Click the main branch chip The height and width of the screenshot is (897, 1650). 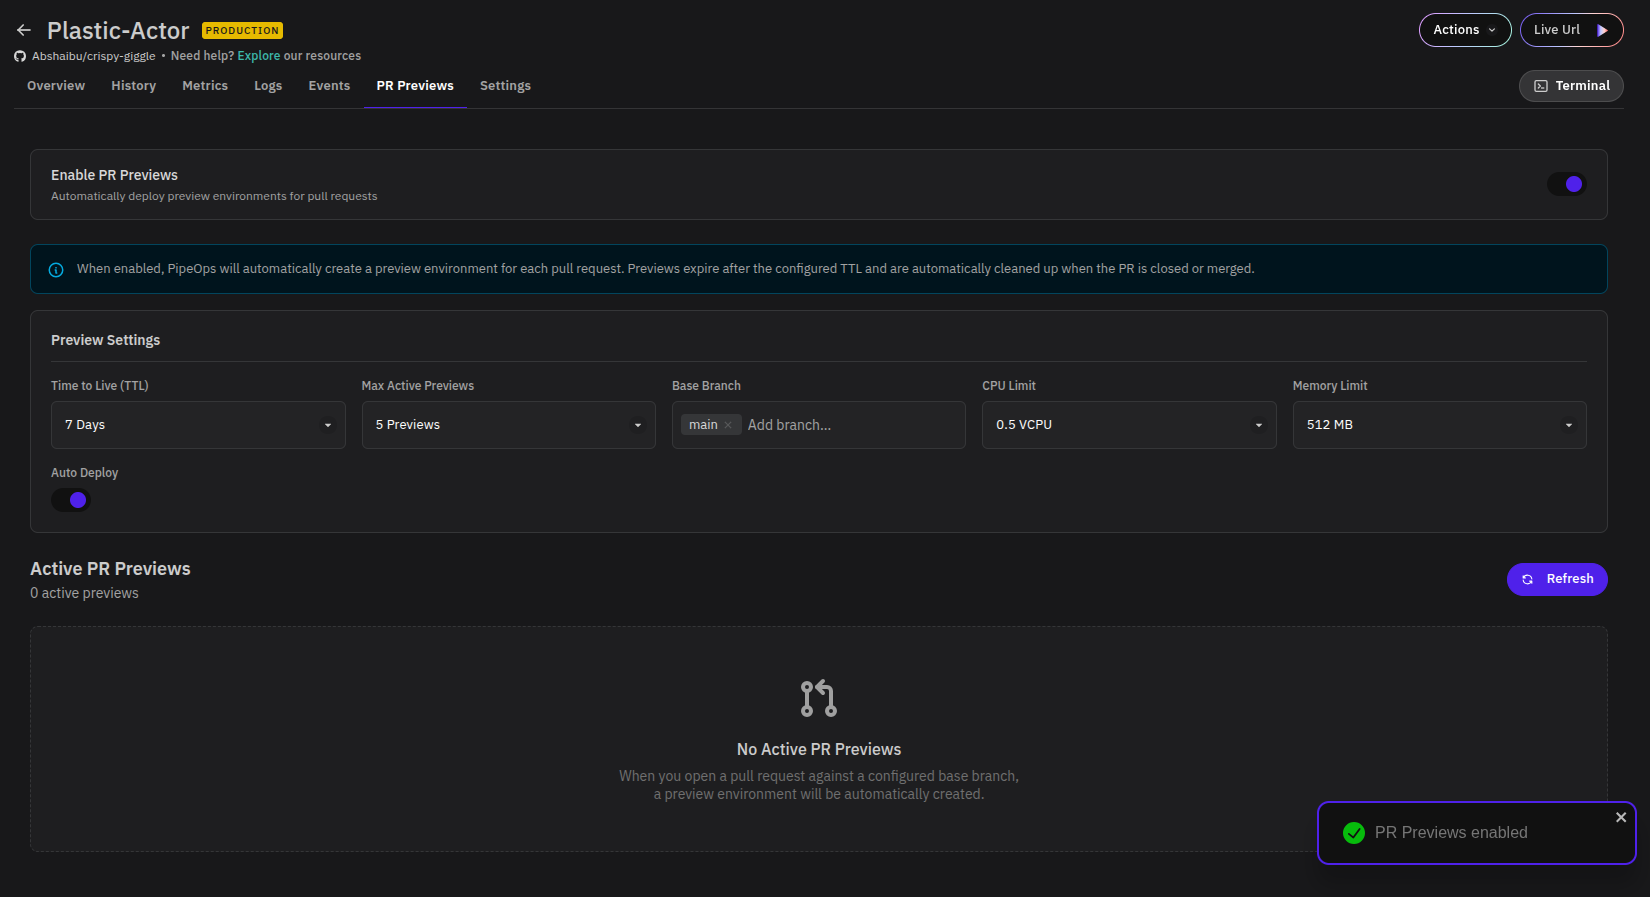710,425
